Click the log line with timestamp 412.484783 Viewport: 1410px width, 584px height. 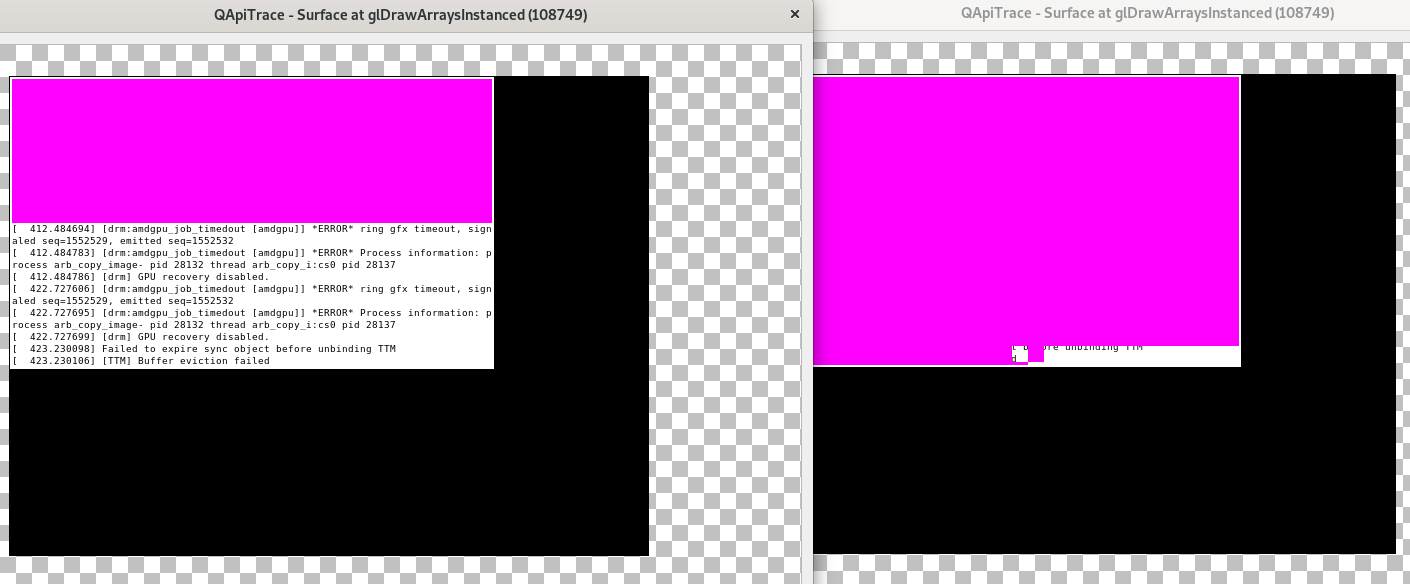pyautogui.click(x=250, y=253)
